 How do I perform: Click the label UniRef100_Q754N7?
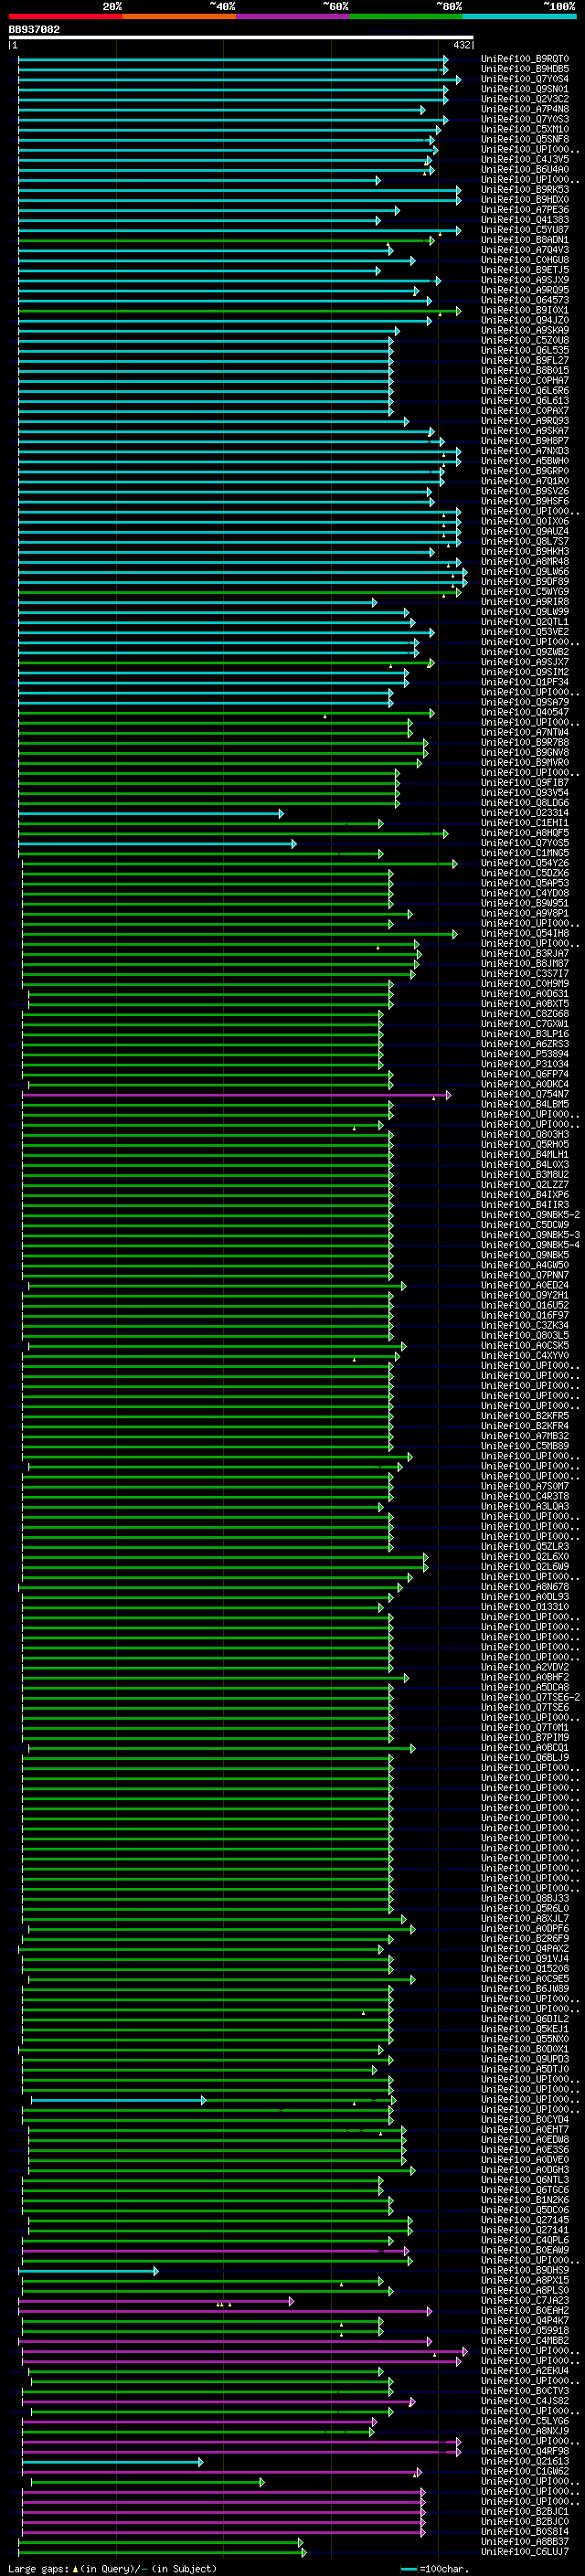coord(525,1094)
